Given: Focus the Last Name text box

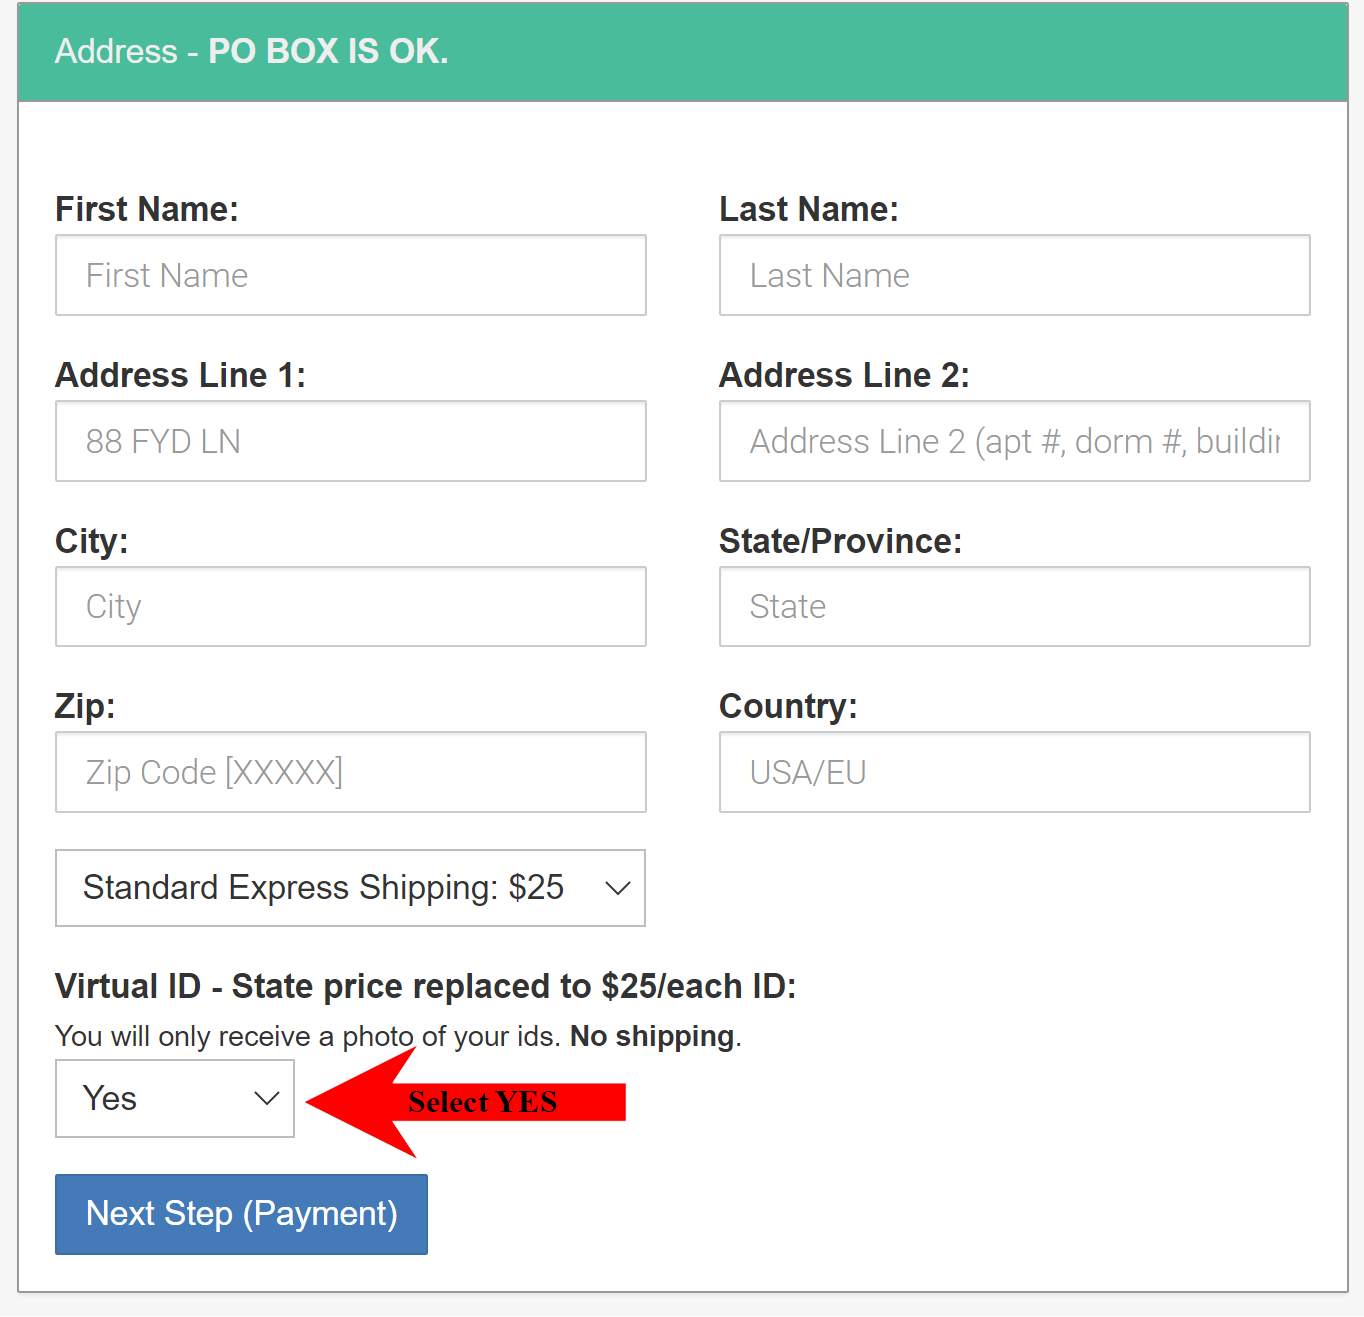Looking at the screenshot, I should click(1014, 275).
